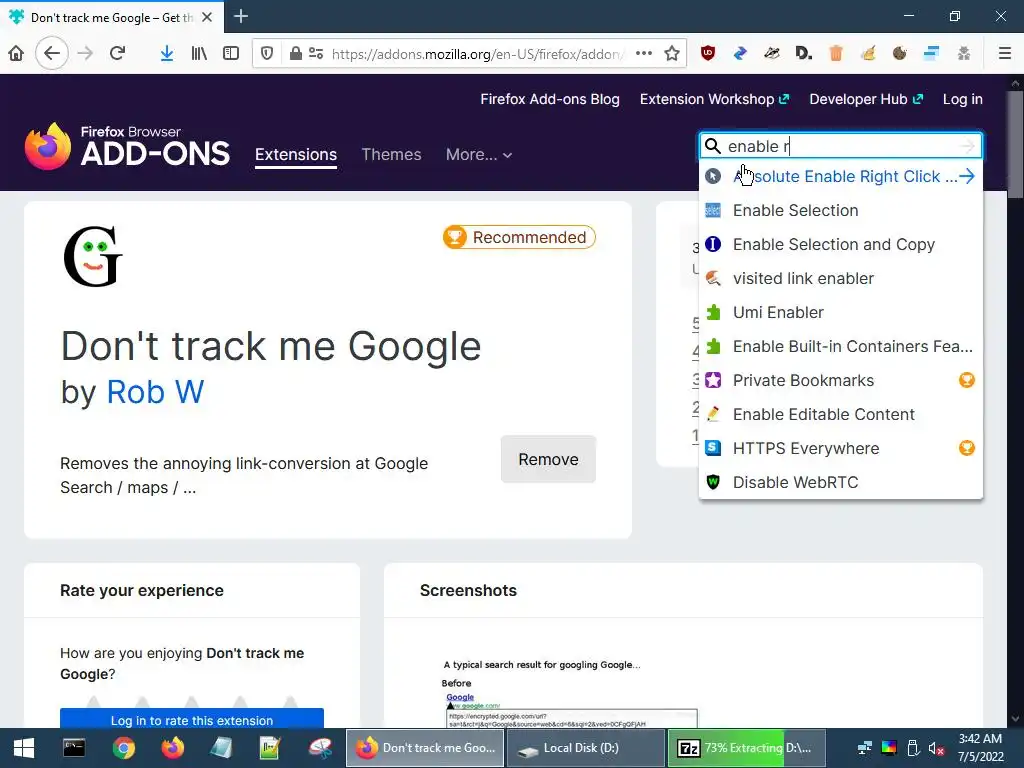
Task: Open site permissions icon in address bar
Action: tap(316, 54)
